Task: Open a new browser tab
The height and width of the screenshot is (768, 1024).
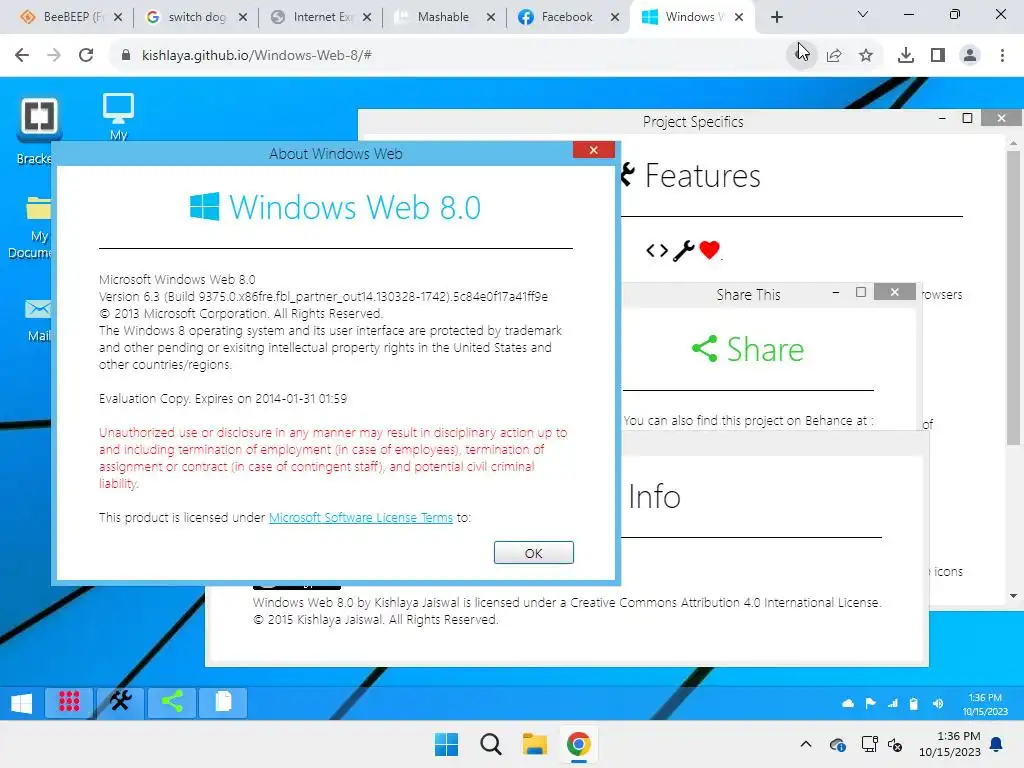Action: coord(776,17)
